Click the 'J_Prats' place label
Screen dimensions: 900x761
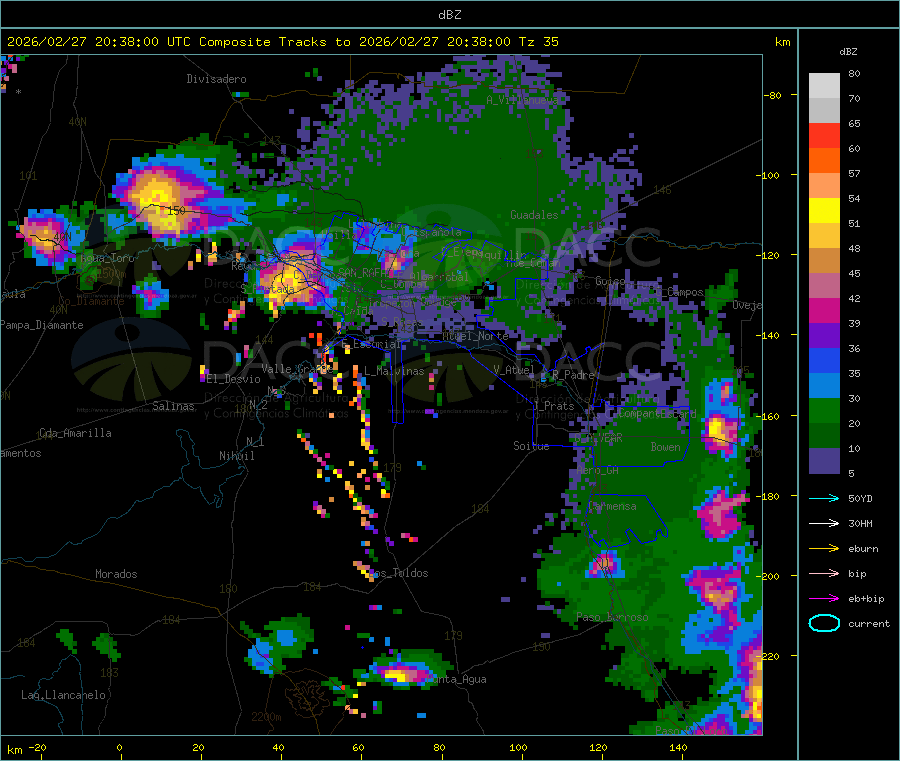coord(554,406)
